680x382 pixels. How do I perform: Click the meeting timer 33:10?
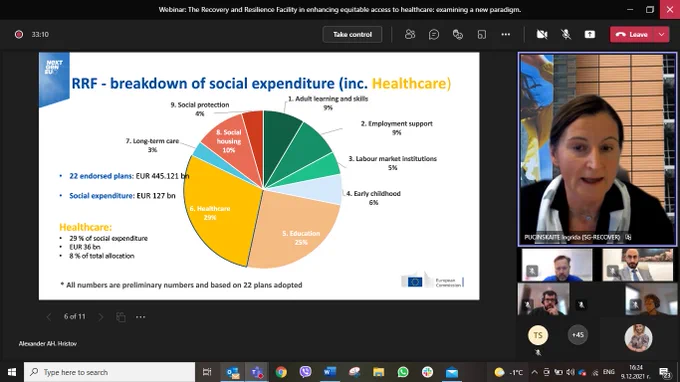40,34
